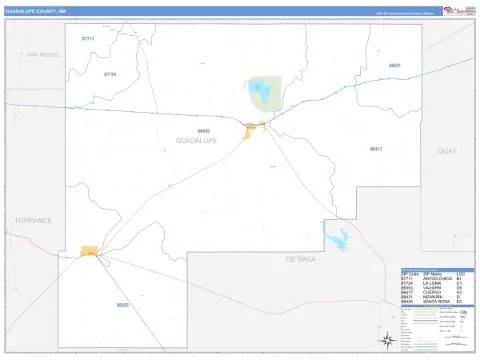Click the VAUGHN row in ZIP index

tap(431, 288)
